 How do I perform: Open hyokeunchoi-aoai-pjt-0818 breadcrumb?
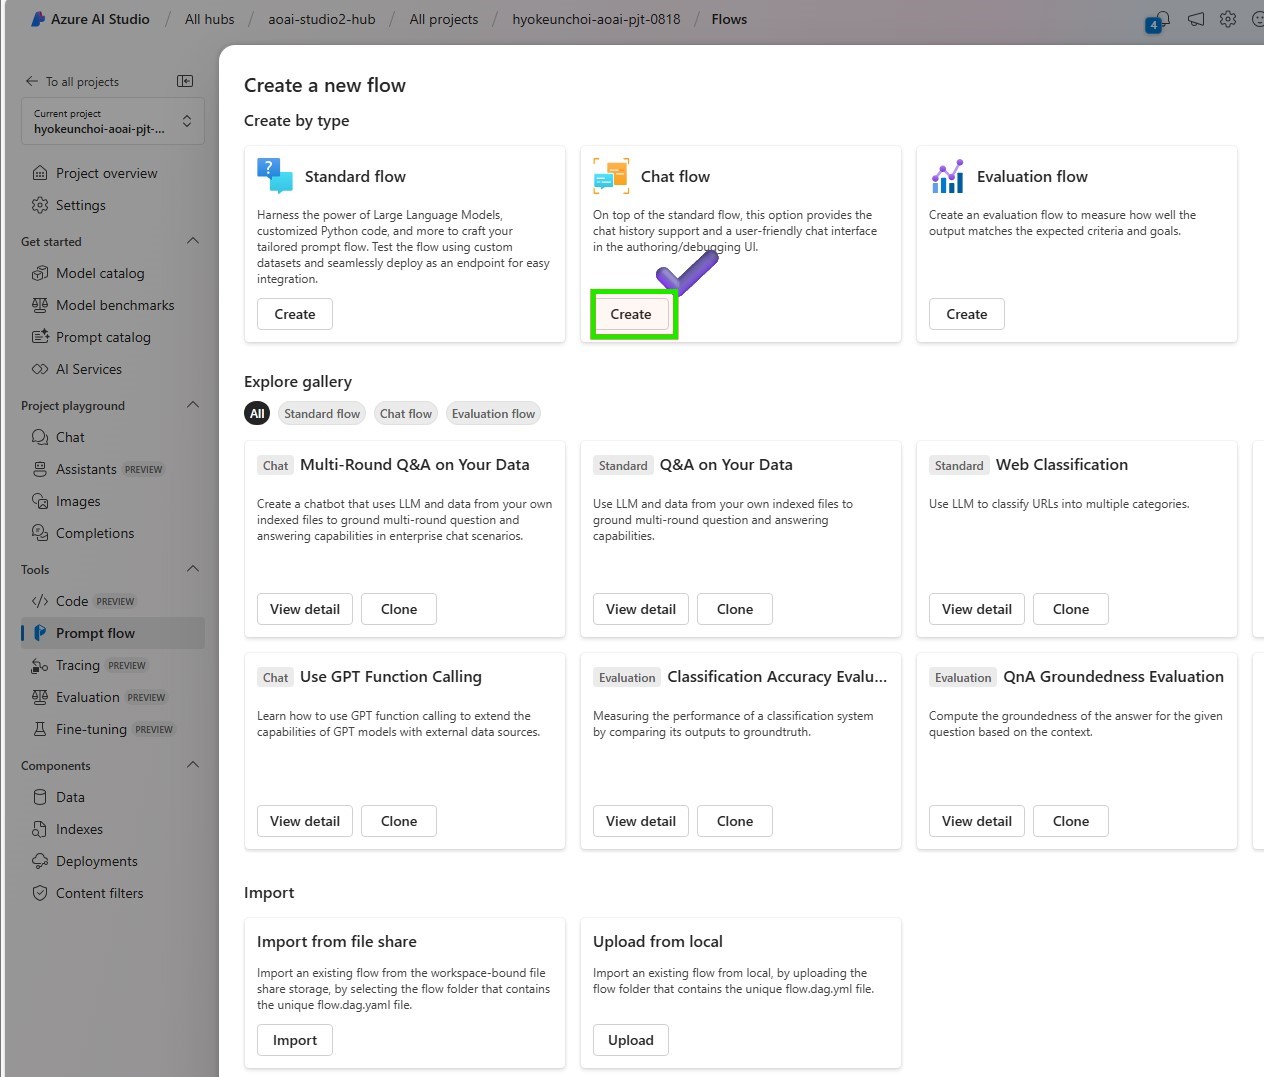point(596,19)
